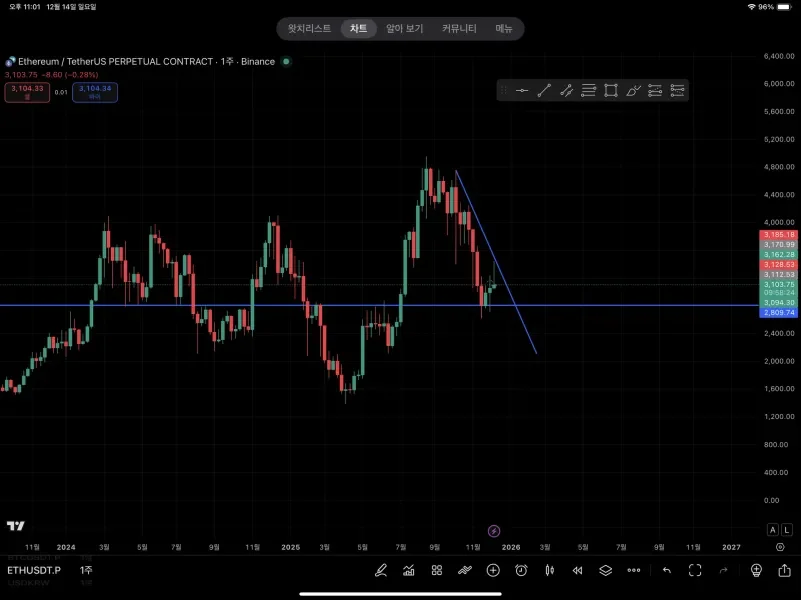
Task: Redo the chart action
Action: pos(723,570)
